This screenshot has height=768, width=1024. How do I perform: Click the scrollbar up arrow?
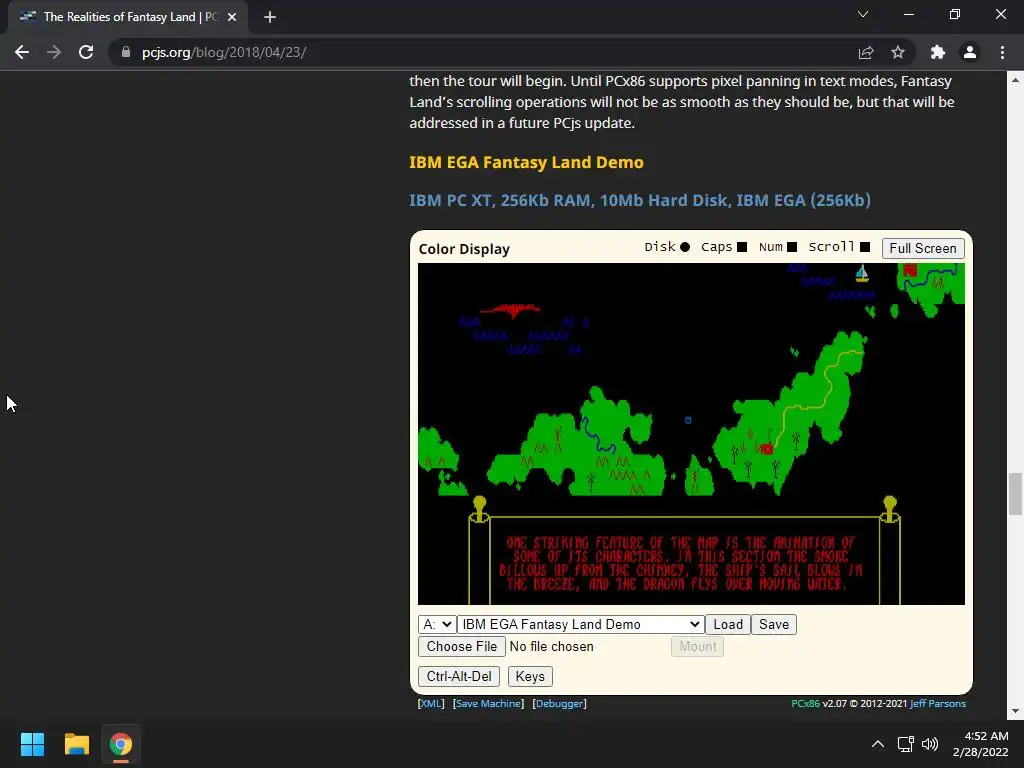pos(1015,80)
